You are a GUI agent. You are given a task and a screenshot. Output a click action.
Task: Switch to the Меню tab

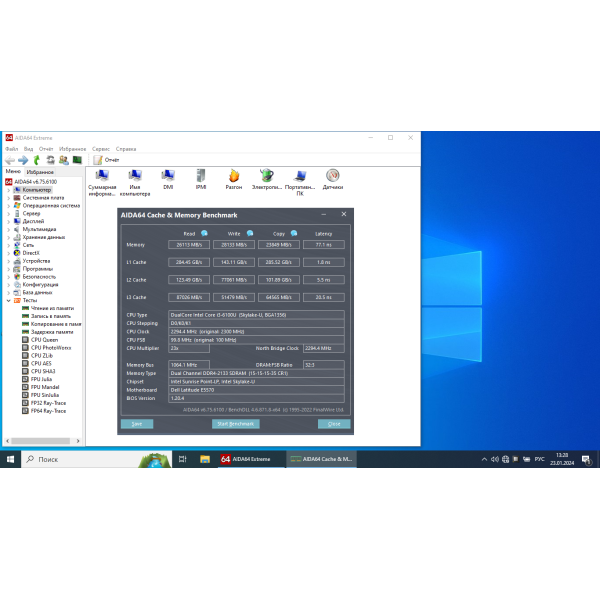13,171
